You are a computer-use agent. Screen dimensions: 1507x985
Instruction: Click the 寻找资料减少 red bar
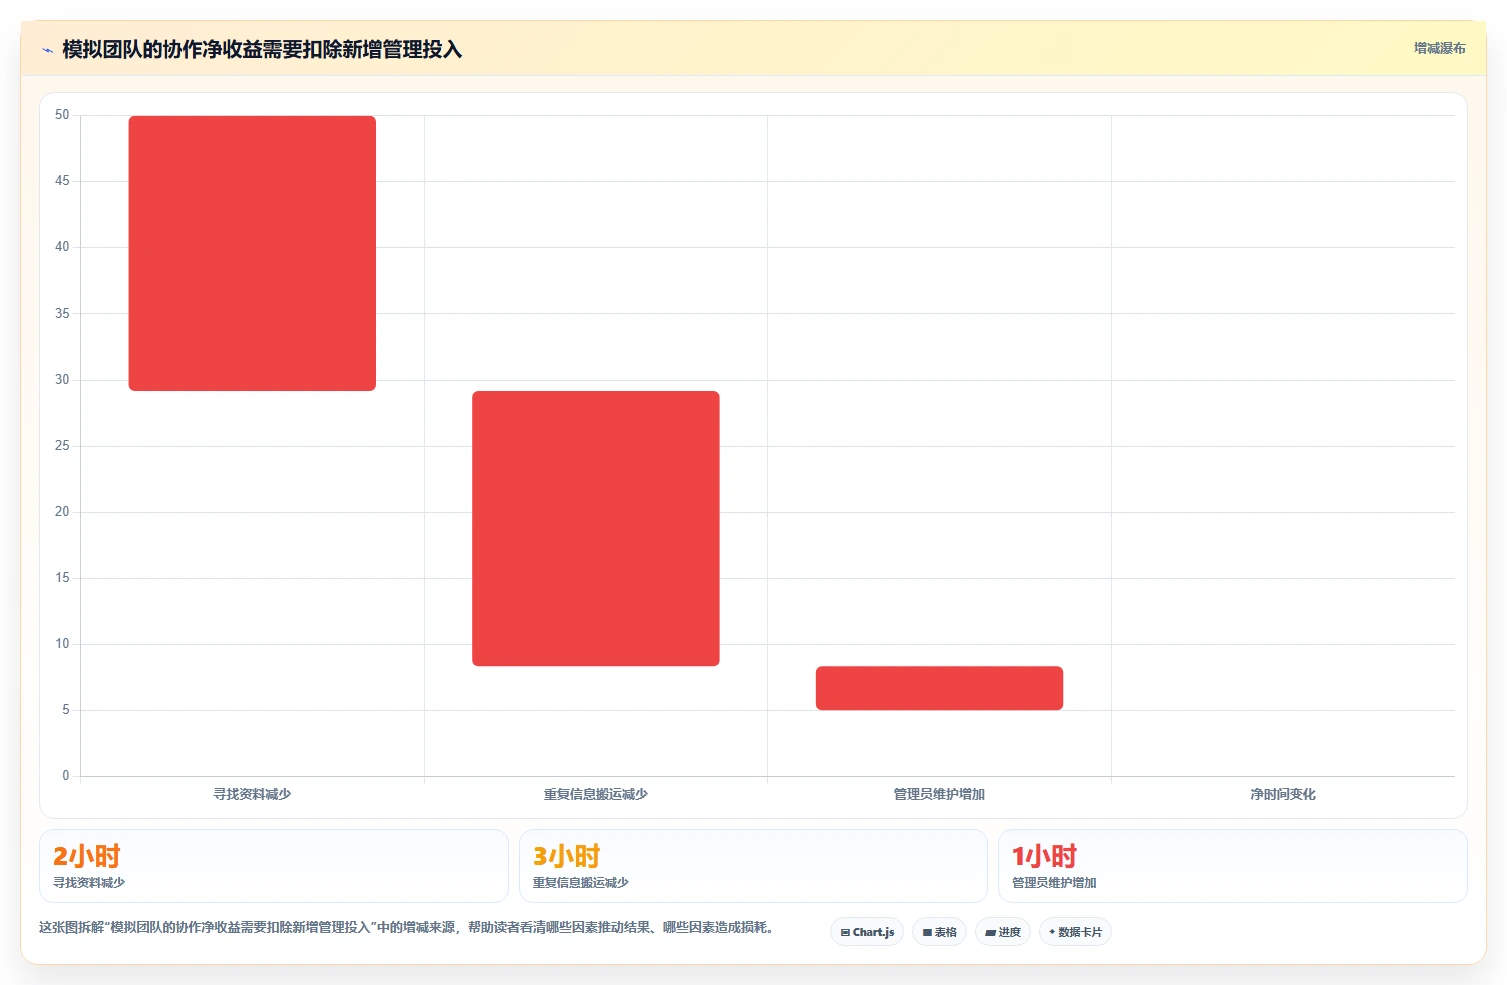pos(252,253)
